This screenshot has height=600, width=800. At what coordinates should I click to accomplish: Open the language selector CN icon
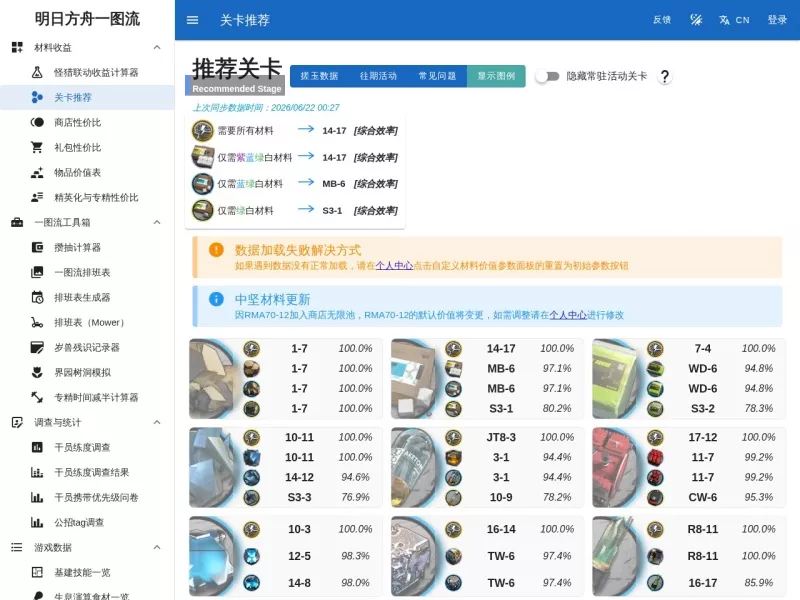point(724,20)
